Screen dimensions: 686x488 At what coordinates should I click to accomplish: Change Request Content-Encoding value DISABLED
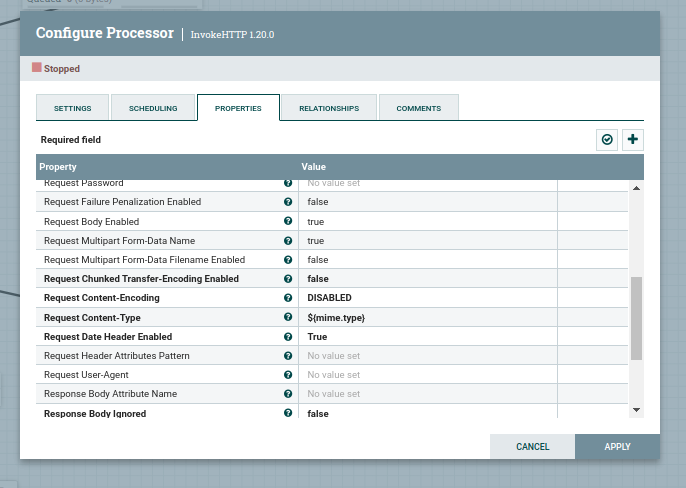point(428,298)
